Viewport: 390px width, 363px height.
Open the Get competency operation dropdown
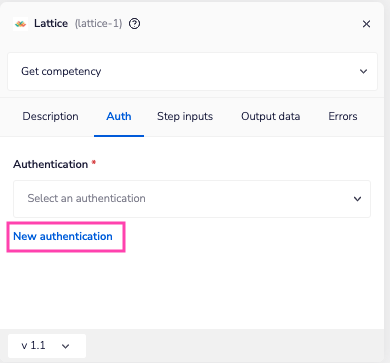[x=192, y=71]
